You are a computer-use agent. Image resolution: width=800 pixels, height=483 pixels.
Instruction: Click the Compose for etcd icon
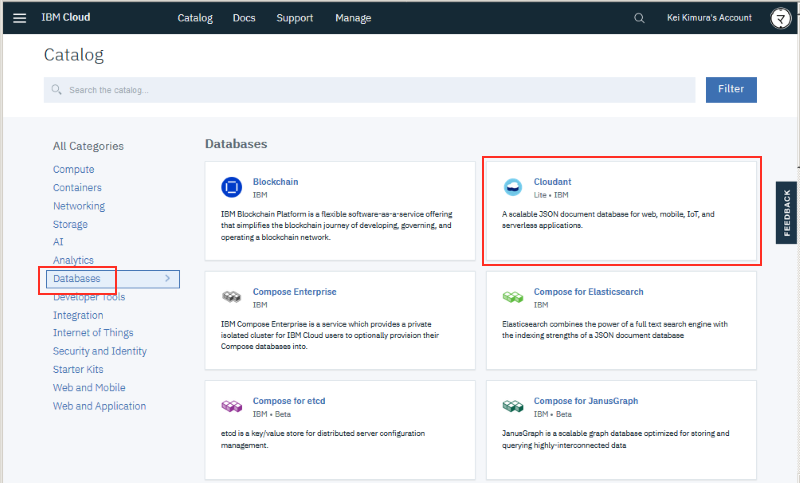point(232,406)
